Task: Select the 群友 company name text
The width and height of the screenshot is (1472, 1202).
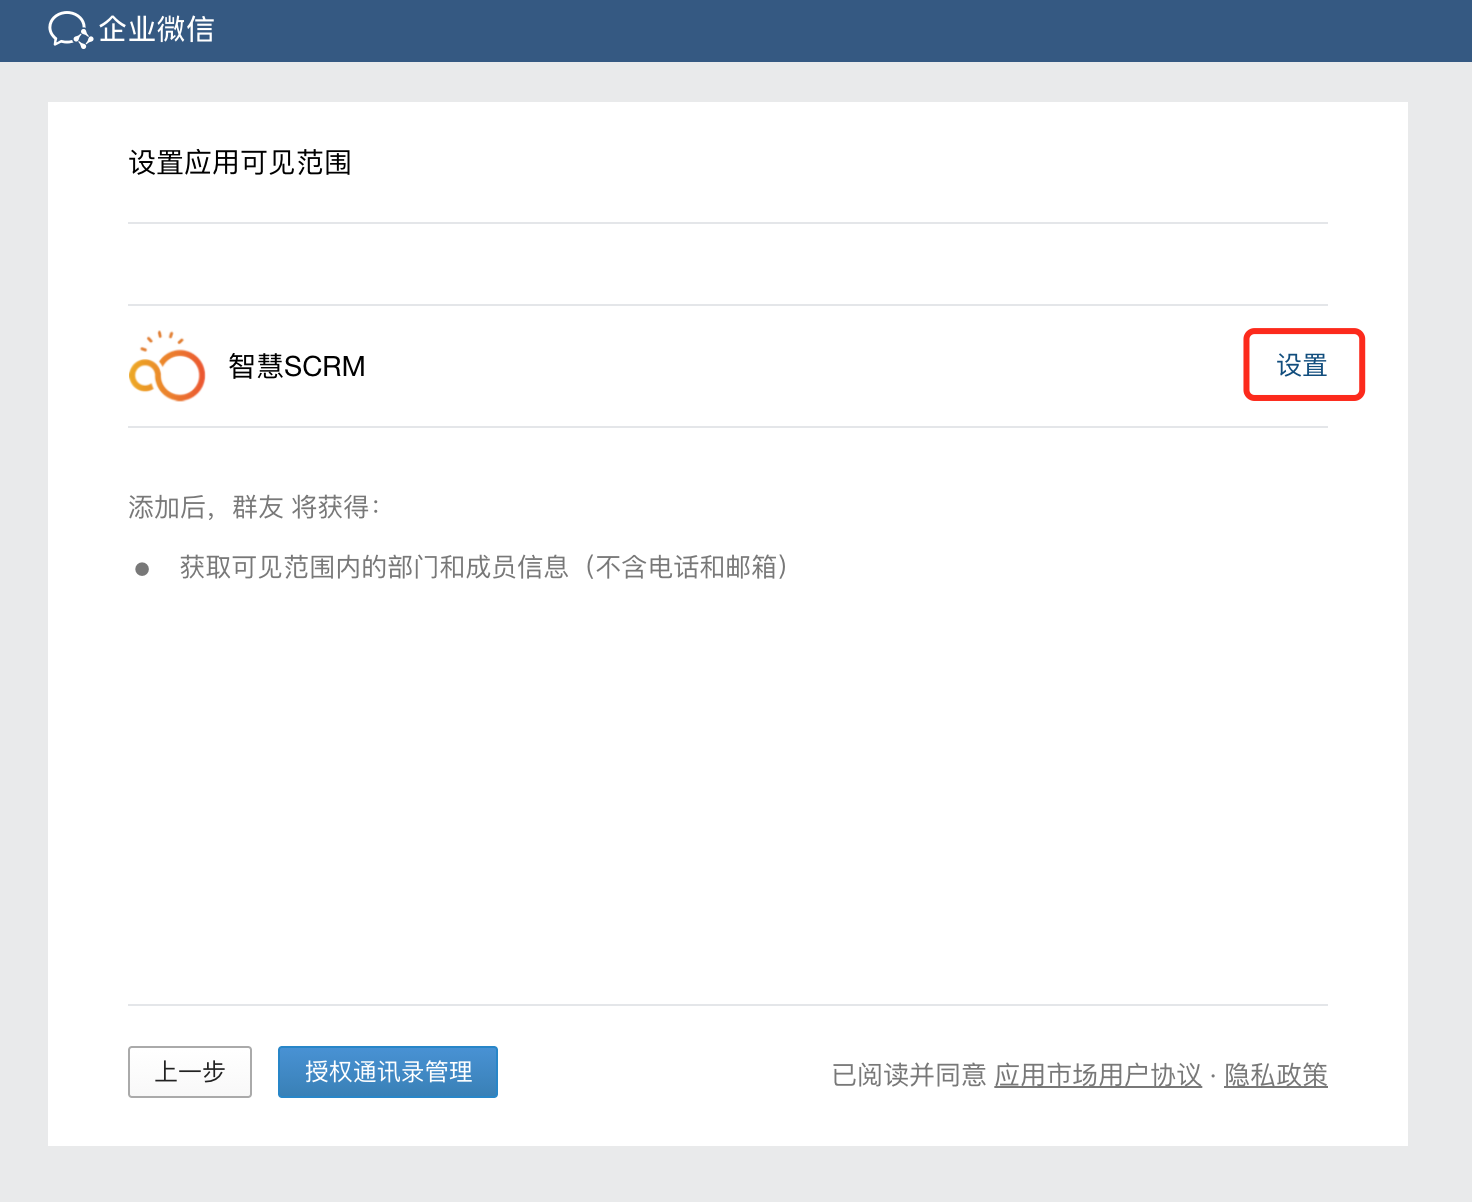Action: click(x=258, y=508)
